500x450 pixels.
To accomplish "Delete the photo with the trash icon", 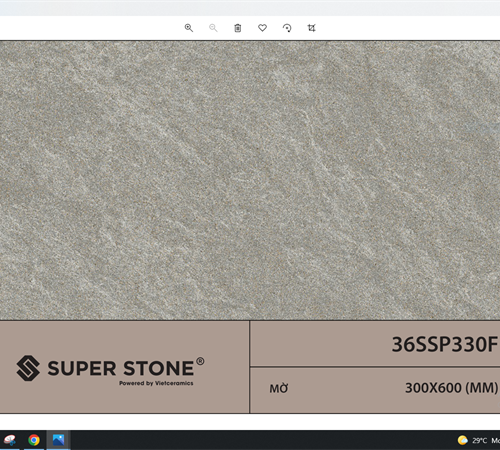I will pos(238,28).
